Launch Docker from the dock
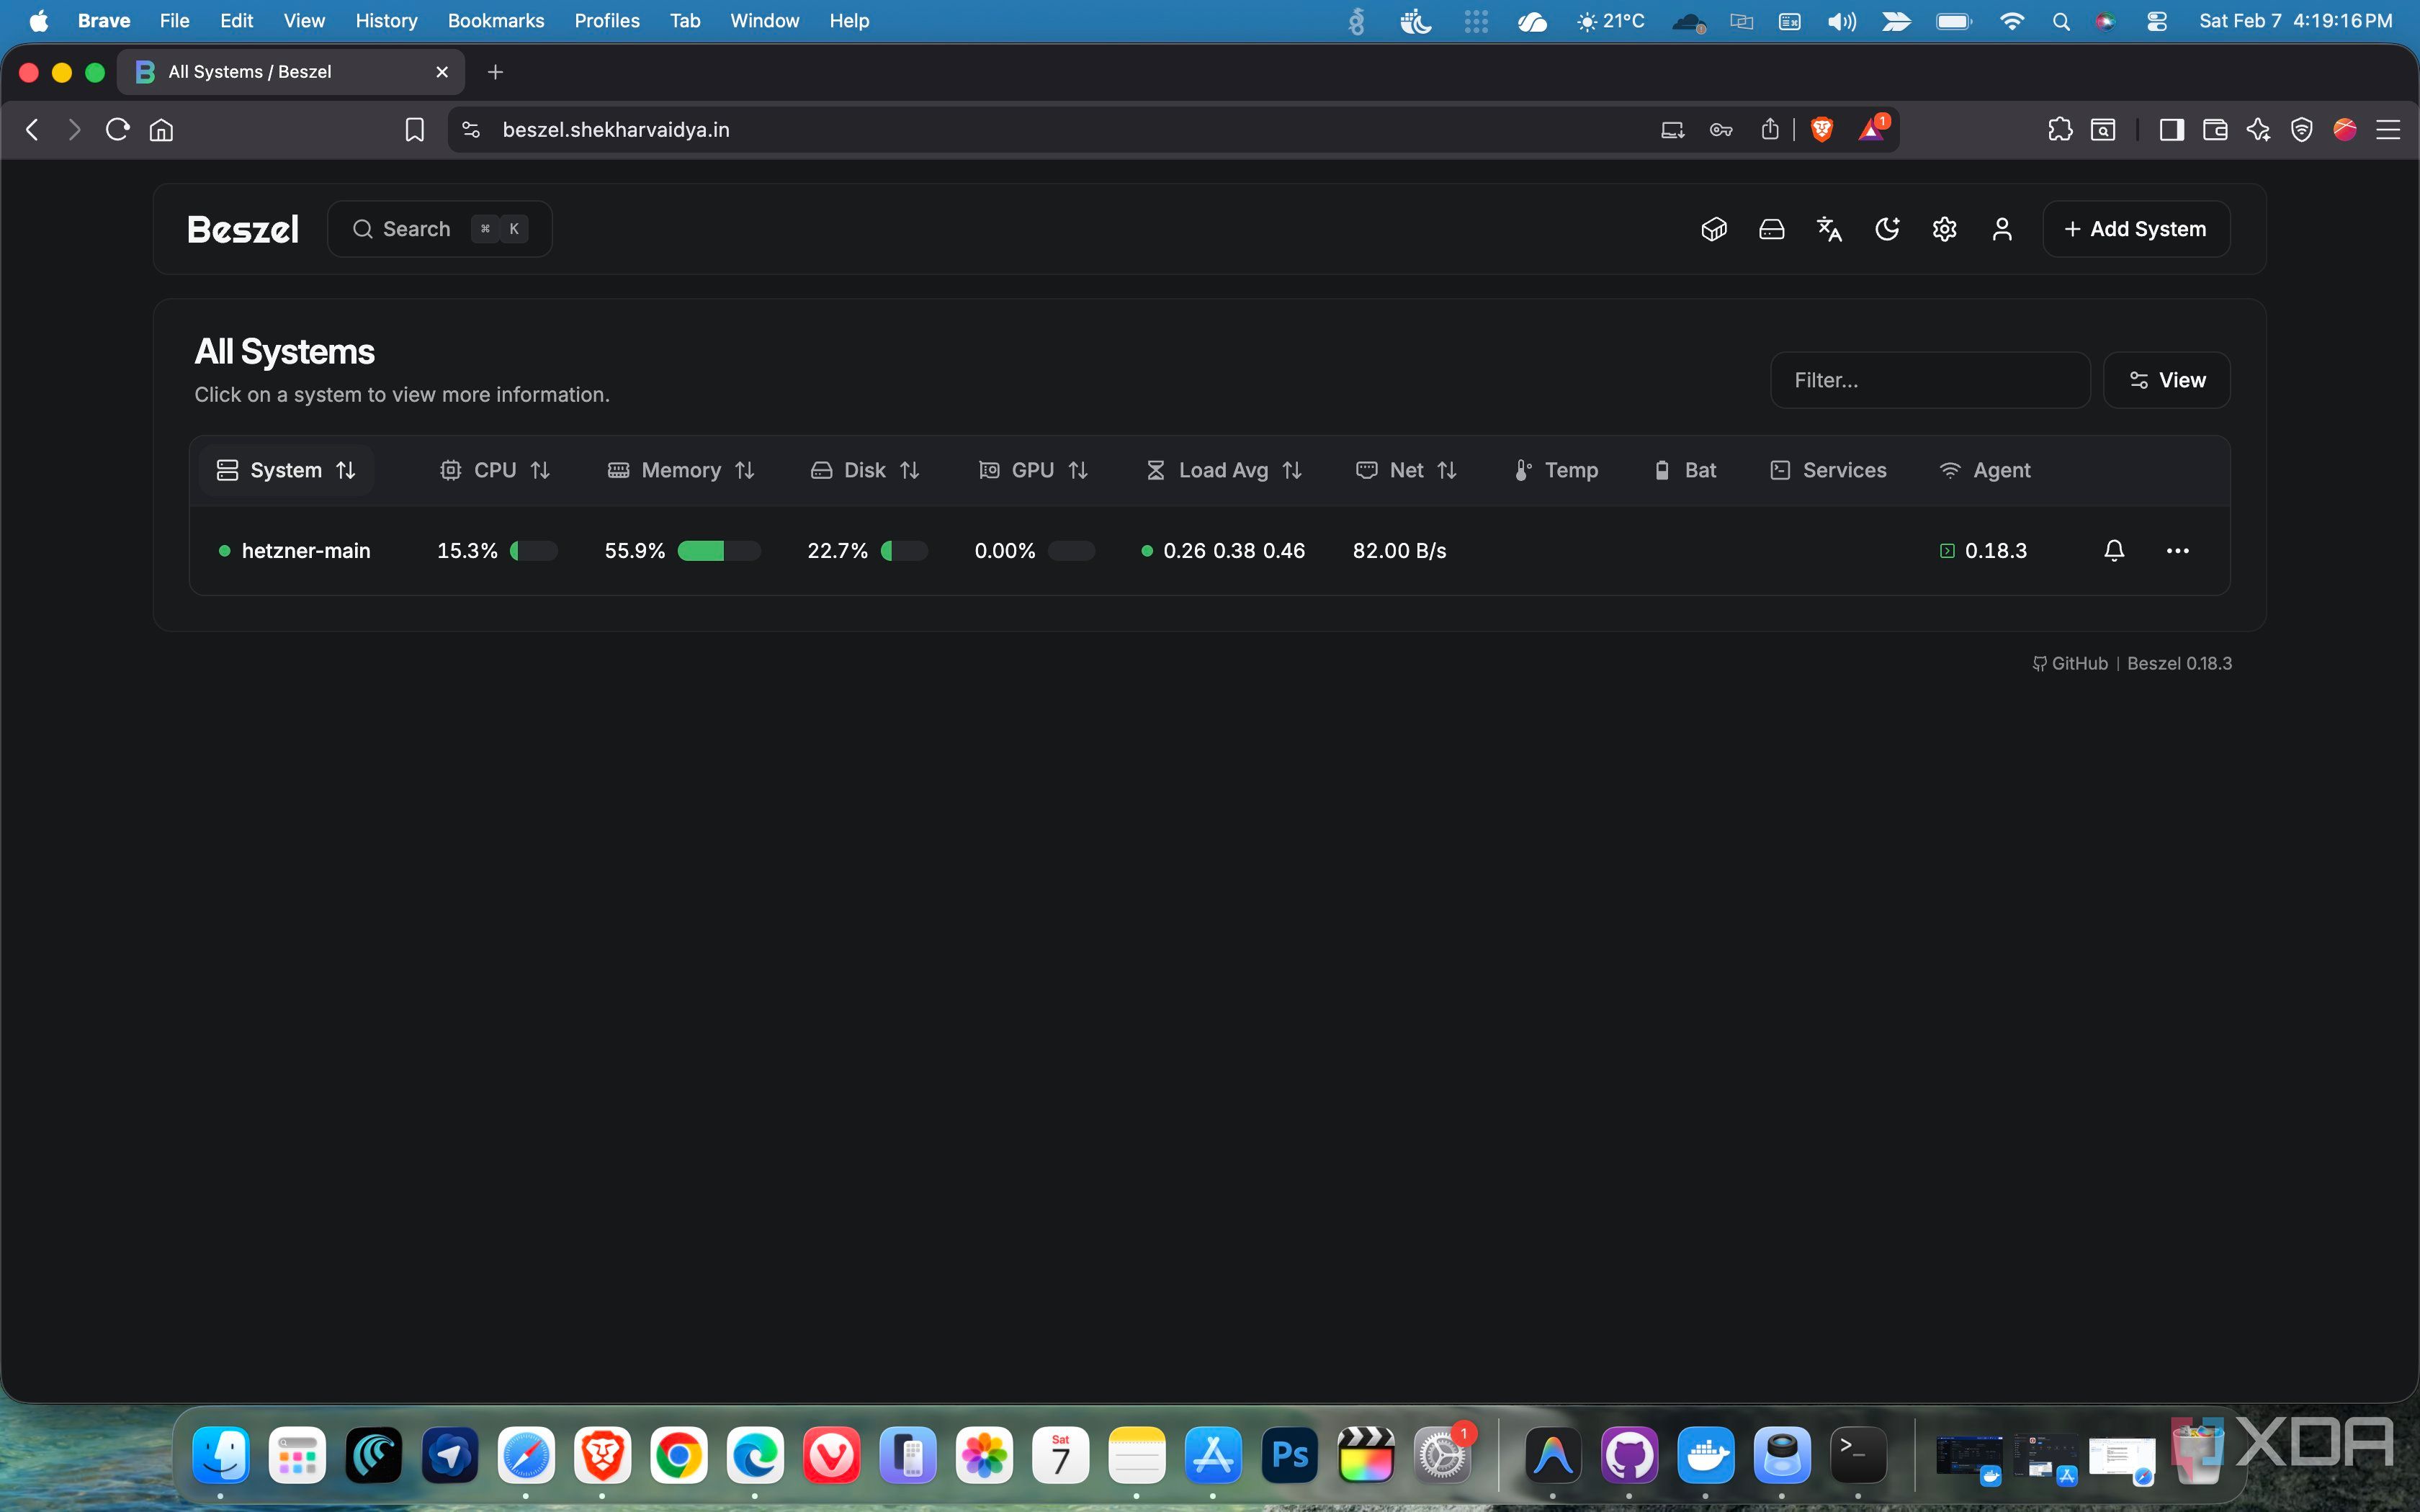 click(1706, 1456)
